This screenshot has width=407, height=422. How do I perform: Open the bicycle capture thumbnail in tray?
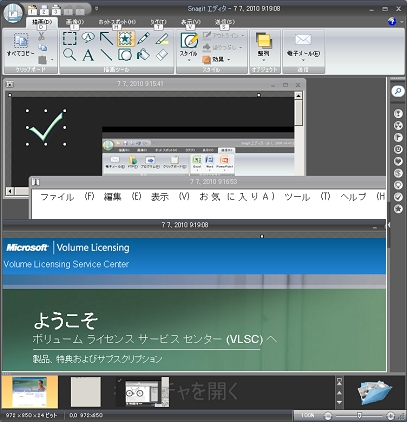point(142,393)
